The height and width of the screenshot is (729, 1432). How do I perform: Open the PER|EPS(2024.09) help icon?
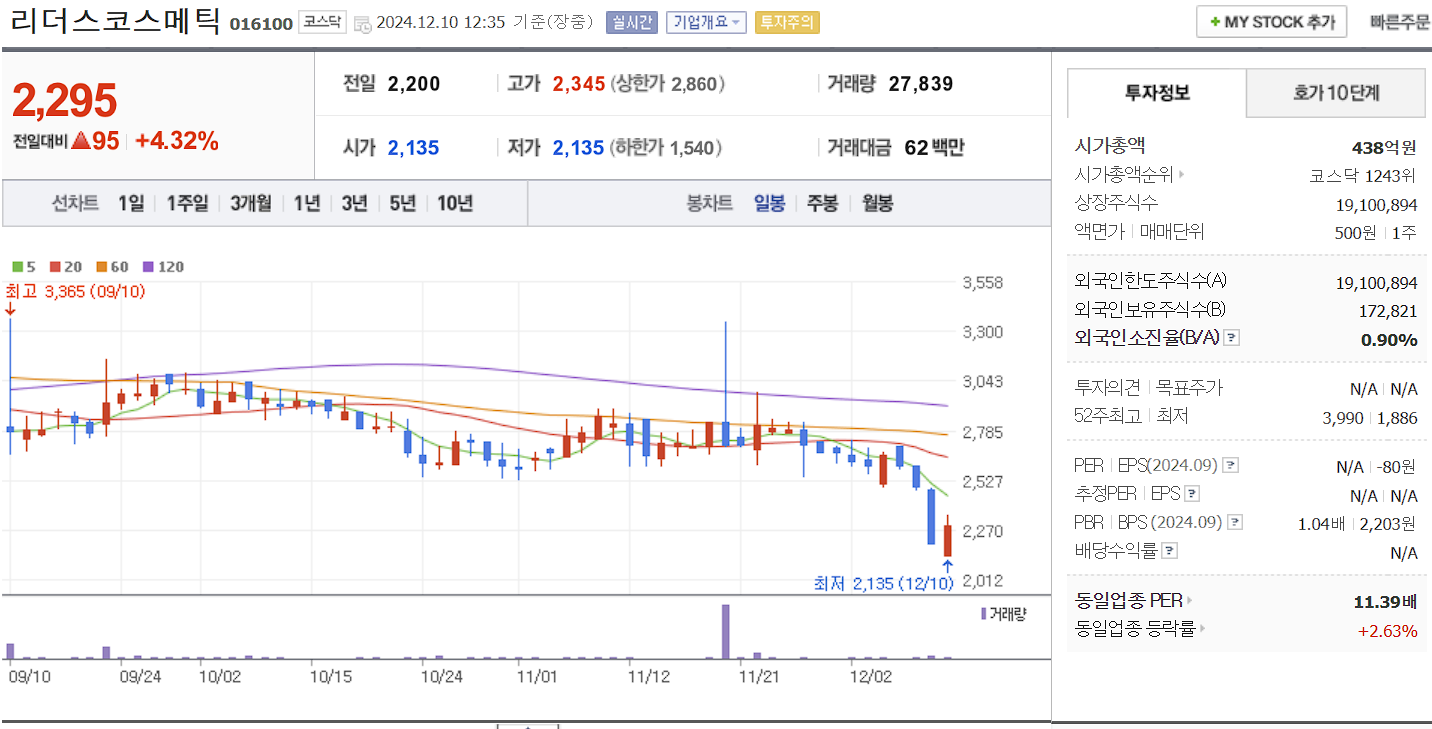click(x=1230, y=465)
